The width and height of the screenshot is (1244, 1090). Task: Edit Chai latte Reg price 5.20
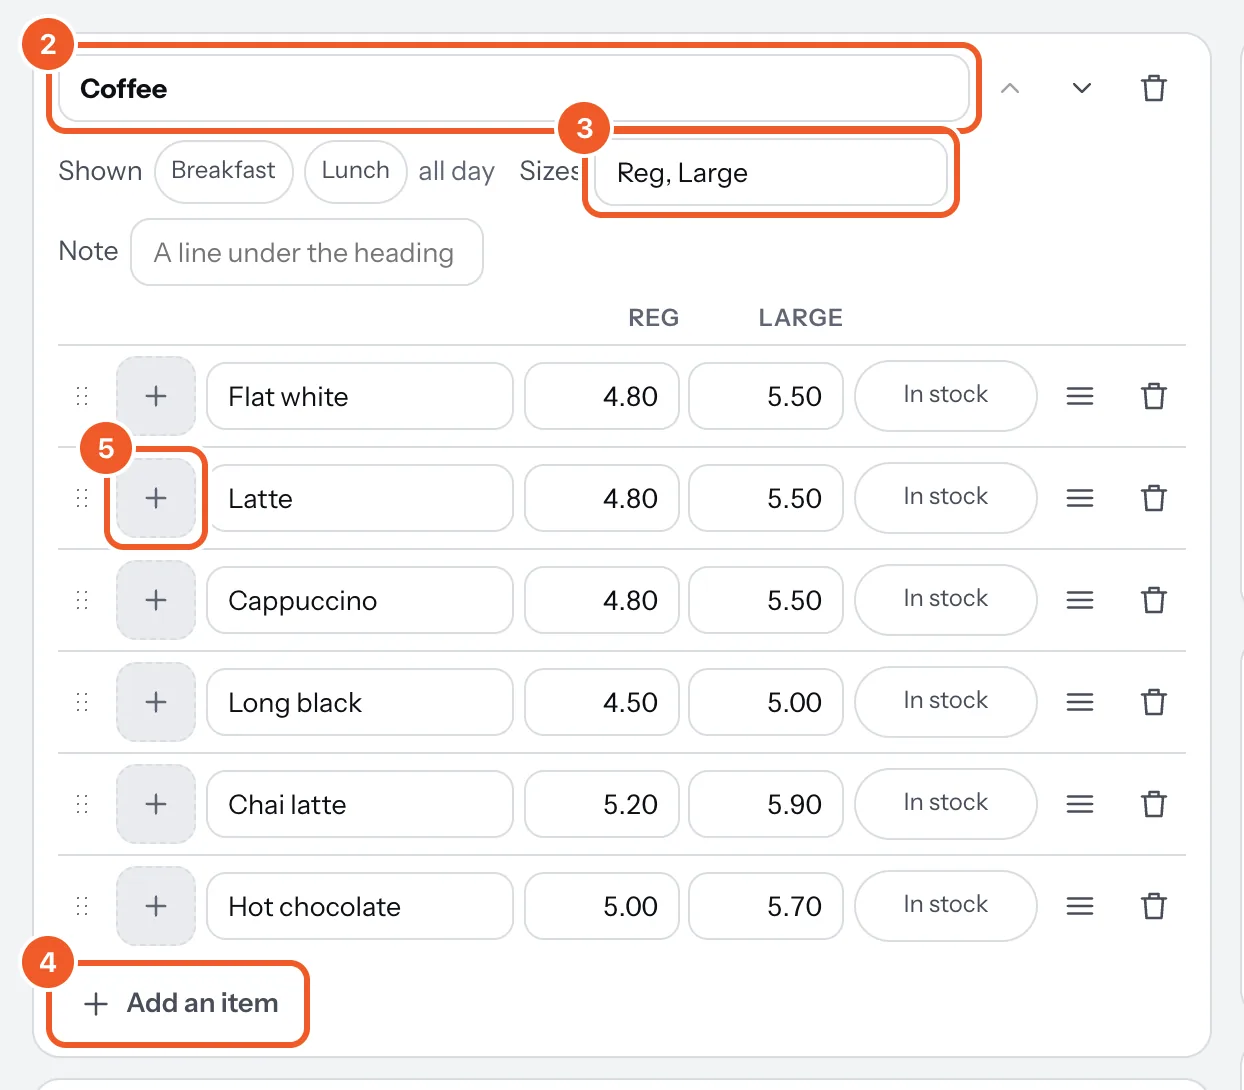pyautogui.click(x=602, y=804)
